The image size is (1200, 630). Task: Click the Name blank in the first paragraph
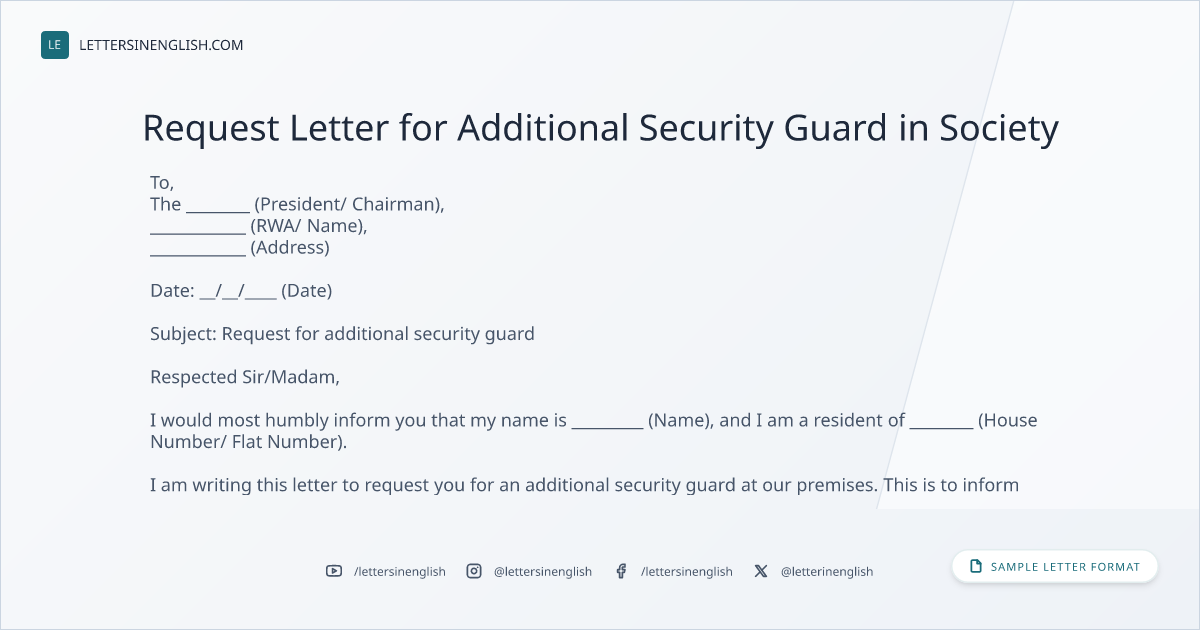[x=607, y=425]
